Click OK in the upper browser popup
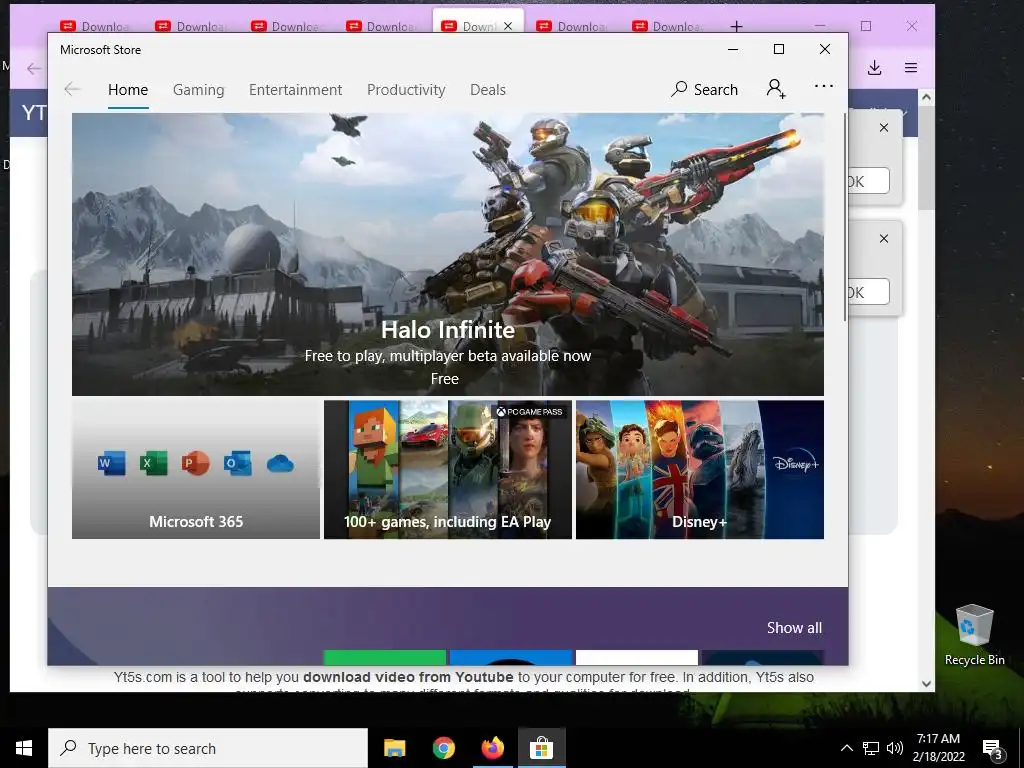This screenshot has width=1024, height=768. 869,181
